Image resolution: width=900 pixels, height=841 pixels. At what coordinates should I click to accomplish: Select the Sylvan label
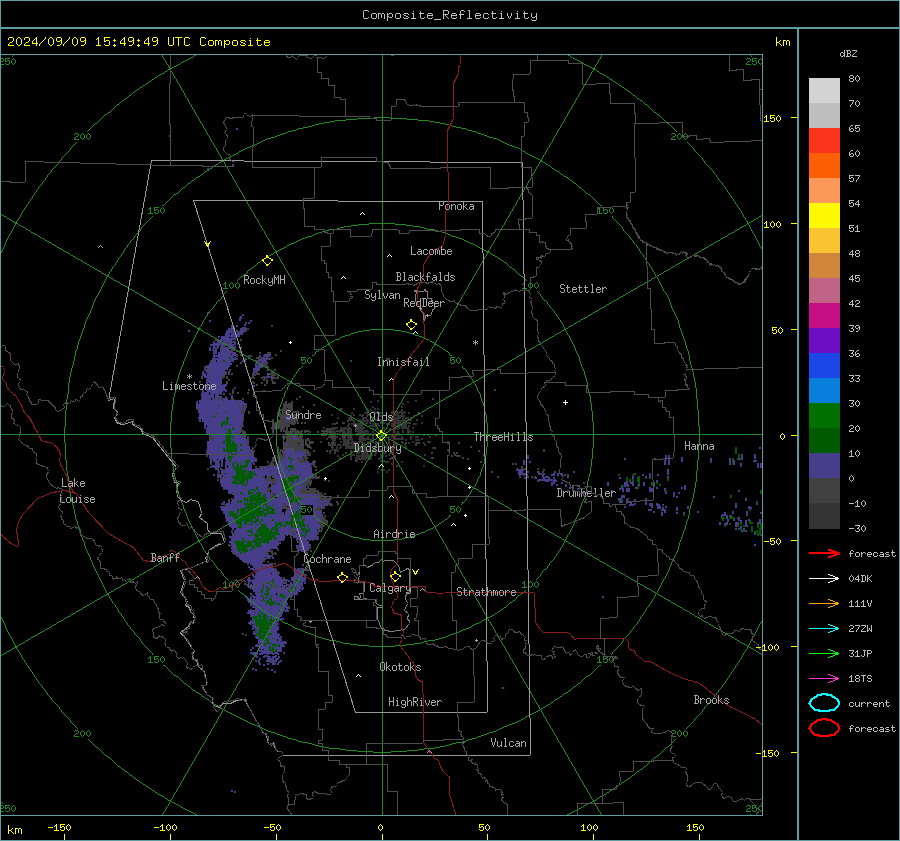pos(382,295)
